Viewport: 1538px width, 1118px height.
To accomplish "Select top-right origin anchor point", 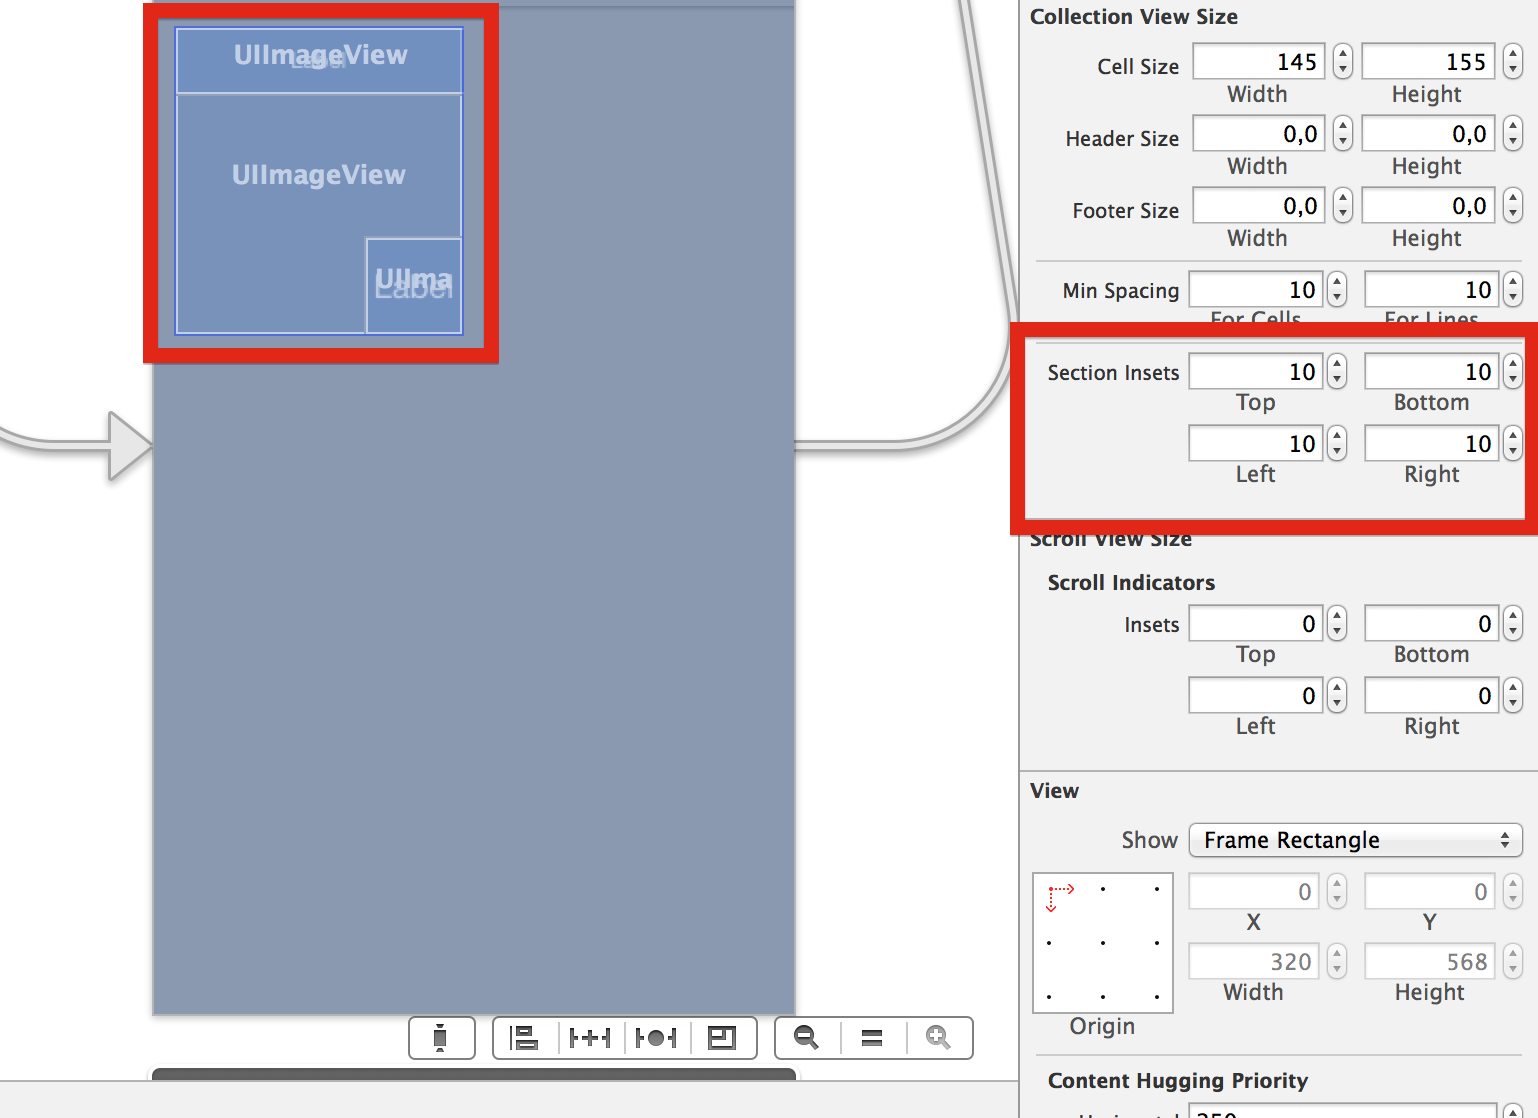I will point(1157,889).
